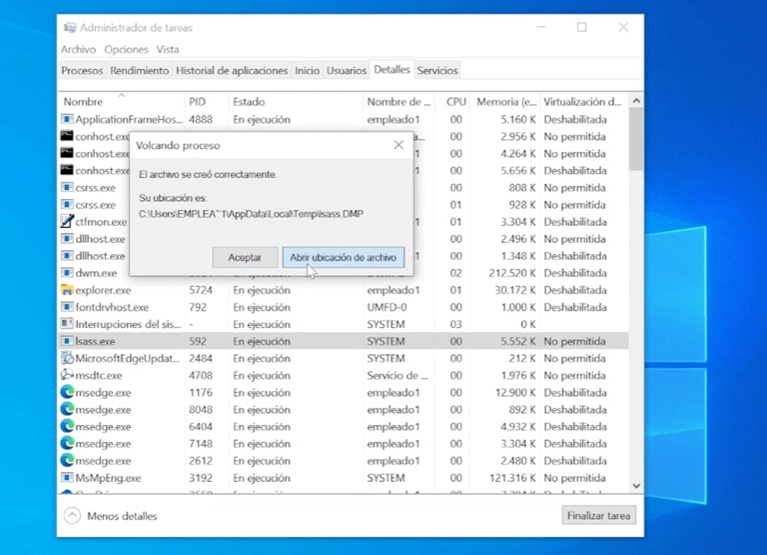Sort by the PID column header
The width and height of the screenshot is (767, 555).
click(x=207, y=102)
